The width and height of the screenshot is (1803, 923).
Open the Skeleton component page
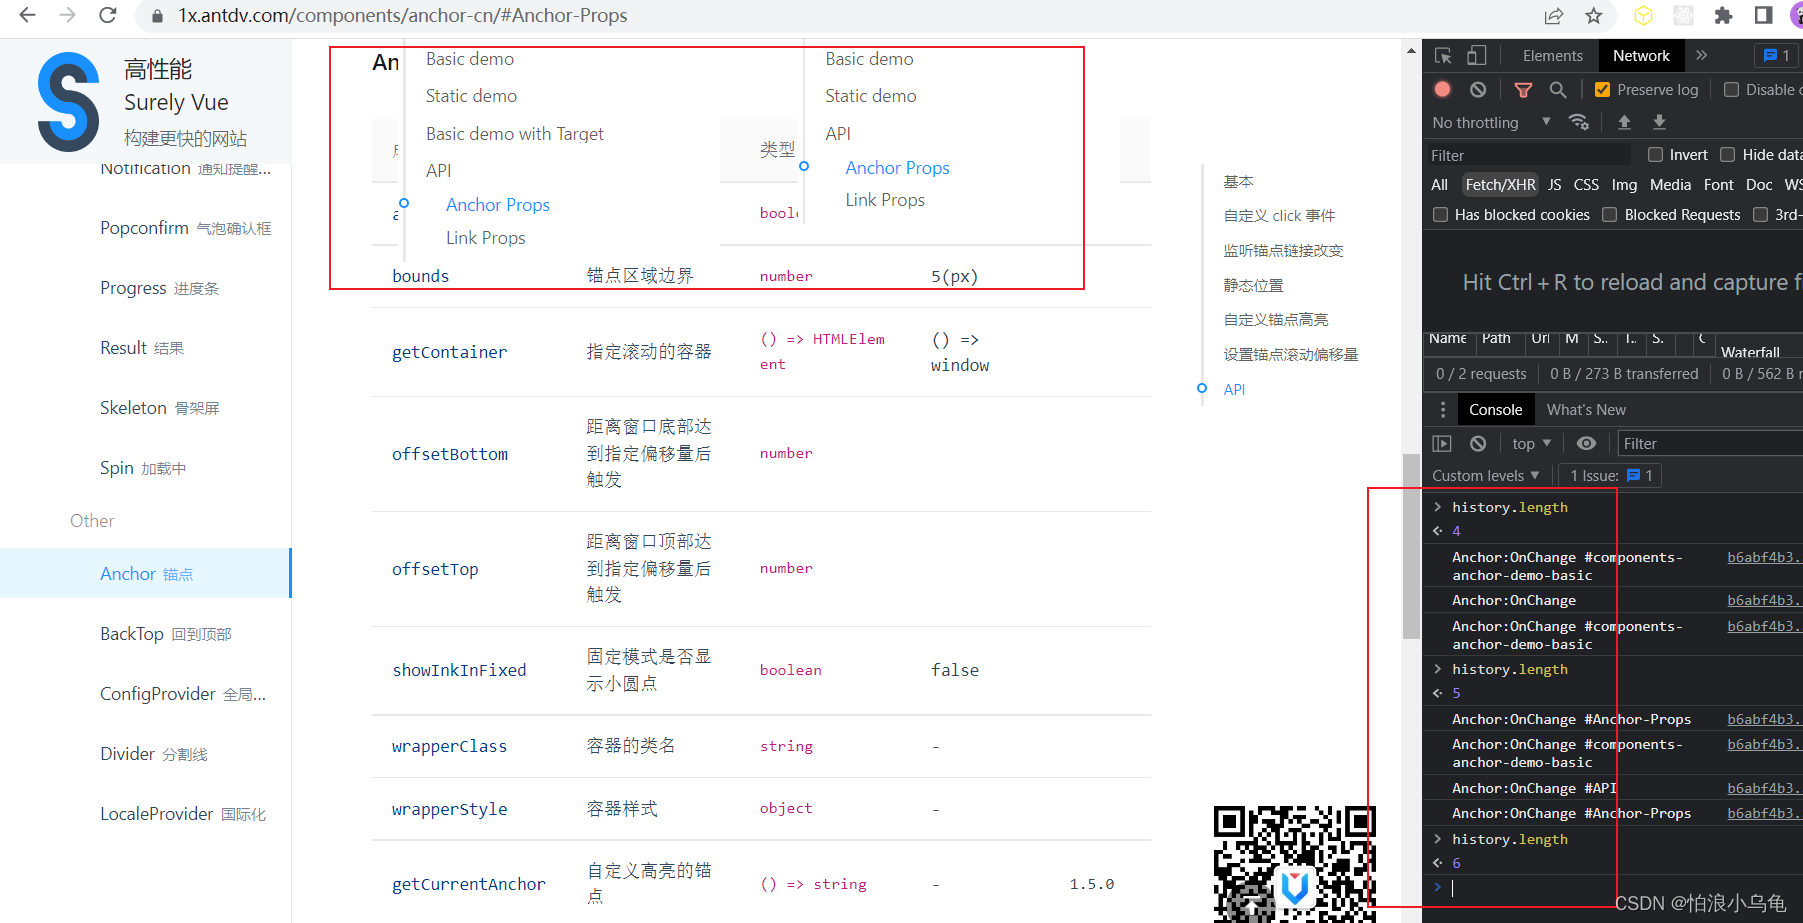click(x=159, y=408)
